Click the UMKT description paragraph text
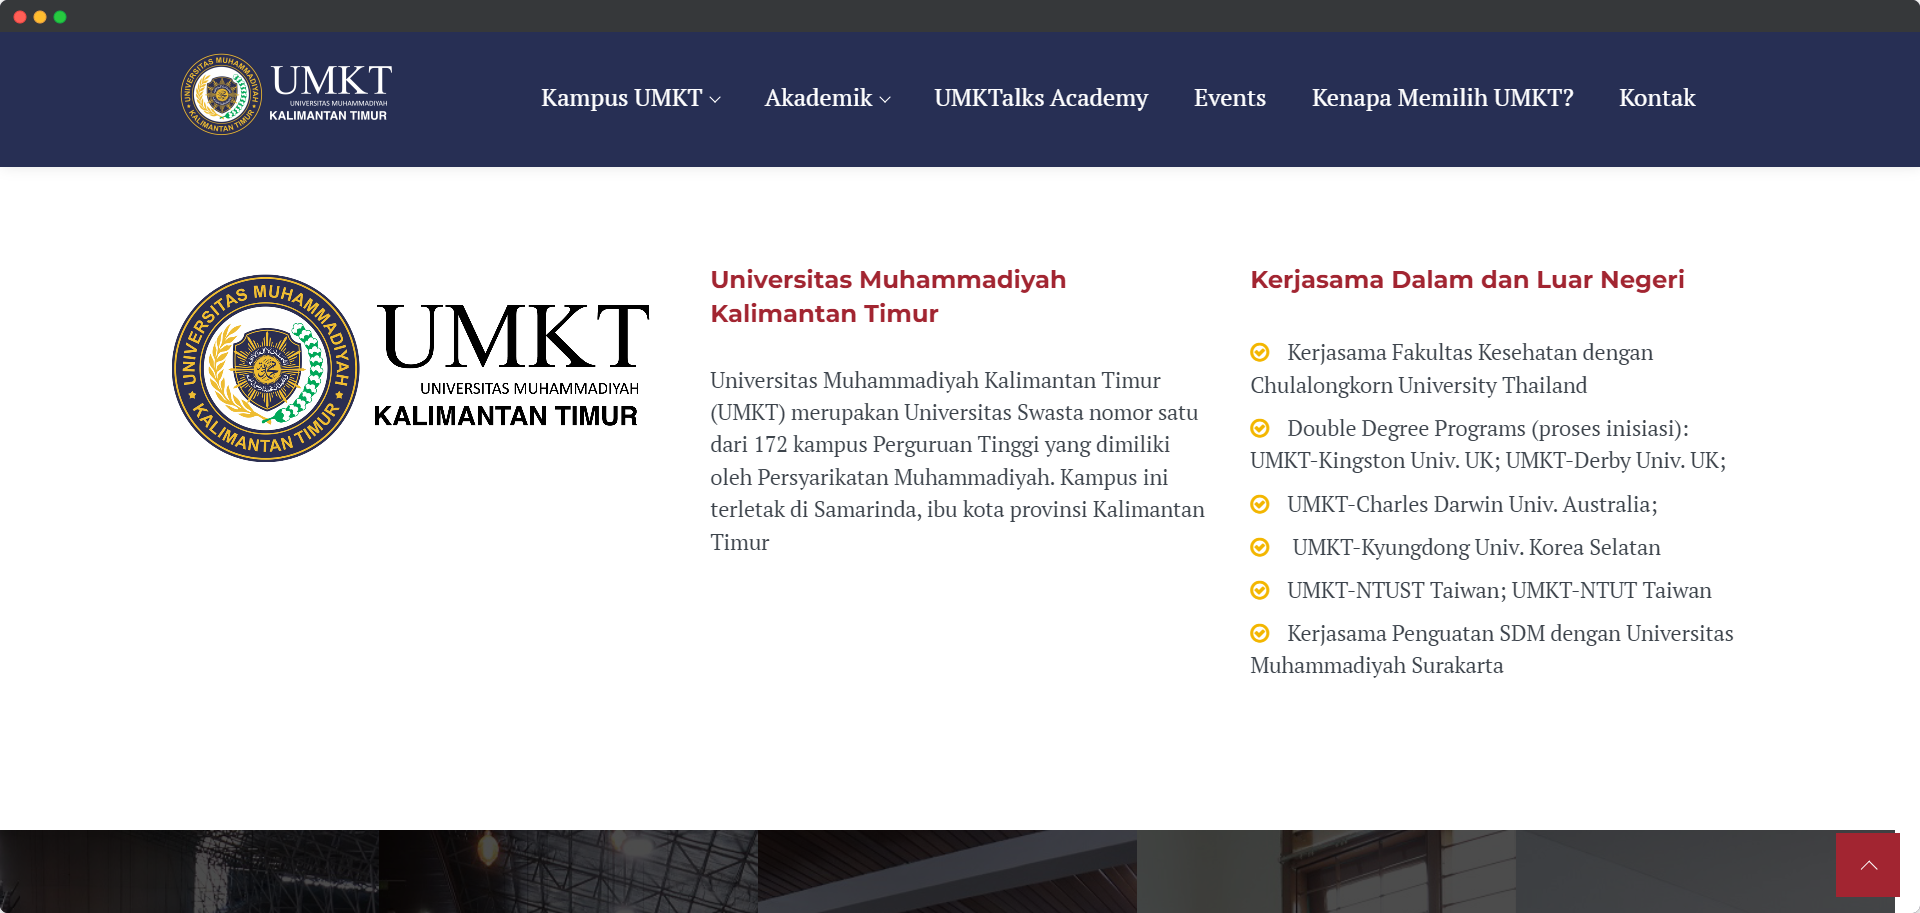This screenshot has height=913, width=1920. click(x=957, y=461)
